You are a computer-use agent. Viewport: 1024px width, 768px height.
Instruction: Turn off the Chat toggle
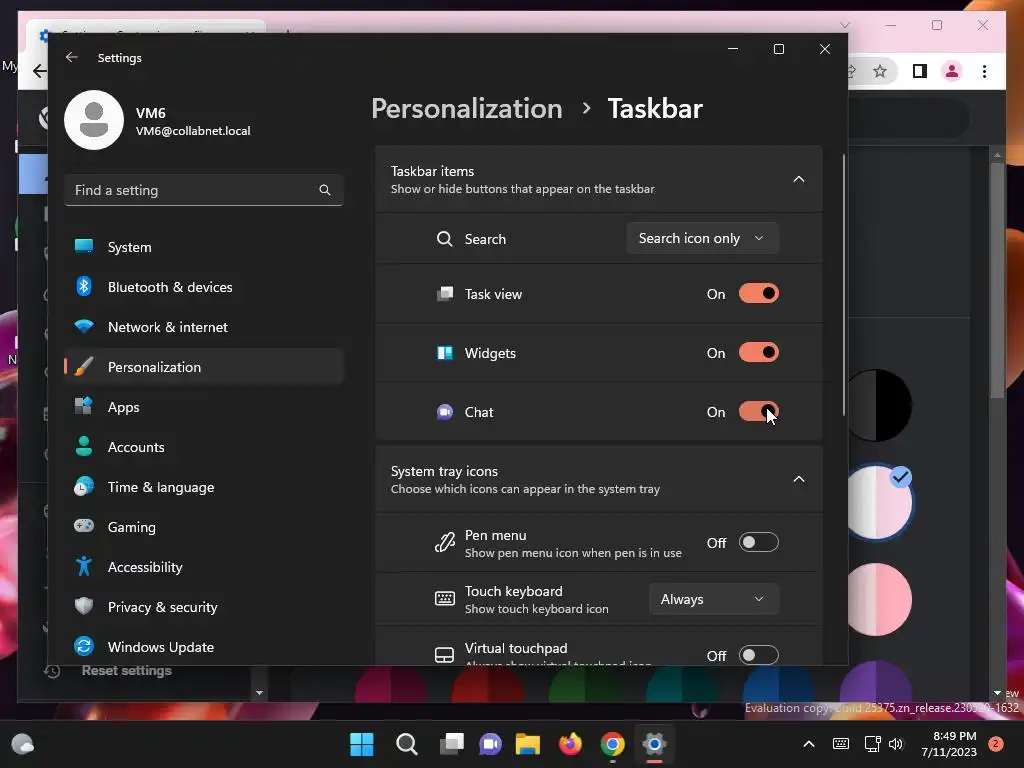click(x=759, y=411)
